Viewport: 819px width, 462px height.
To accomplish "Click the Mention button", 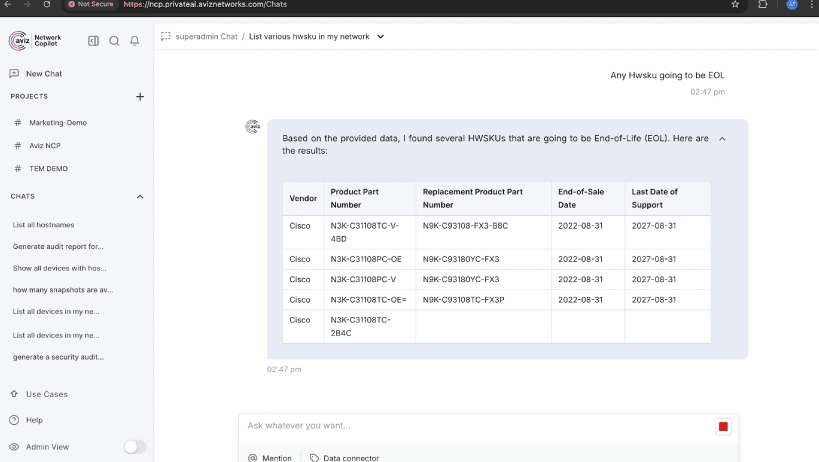I will tap(270, 458).
